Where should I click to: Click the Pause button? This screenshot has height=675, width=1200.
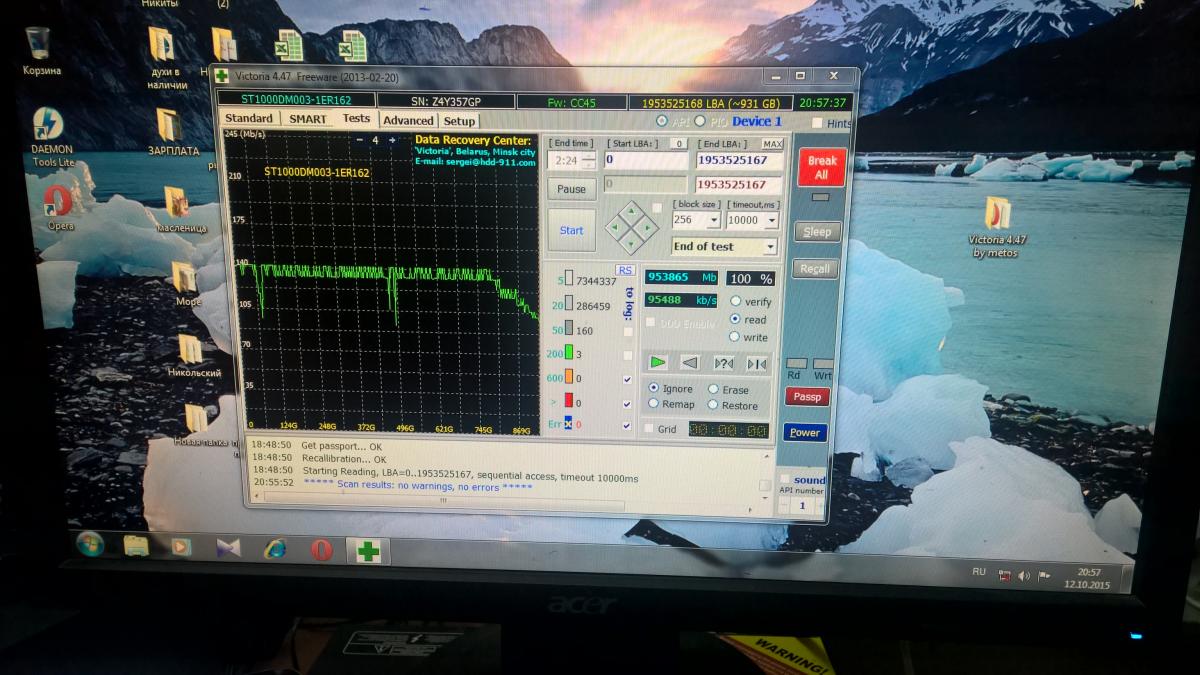(571, 189)
